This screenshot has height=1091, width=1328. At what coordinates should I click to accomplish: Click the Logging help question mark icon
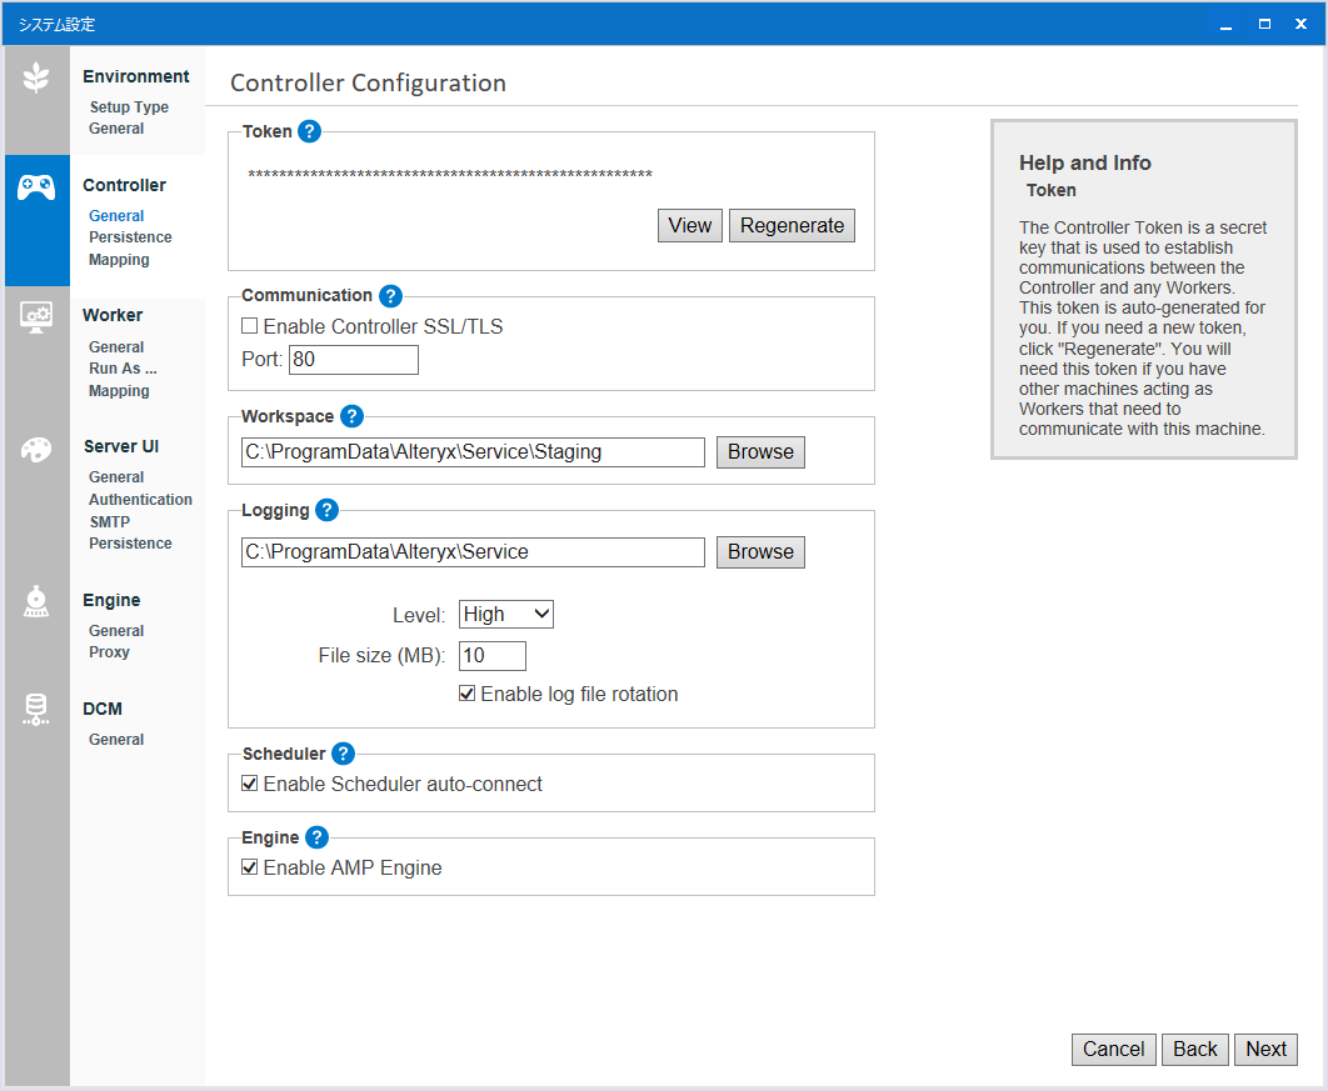tap(326, 510)
